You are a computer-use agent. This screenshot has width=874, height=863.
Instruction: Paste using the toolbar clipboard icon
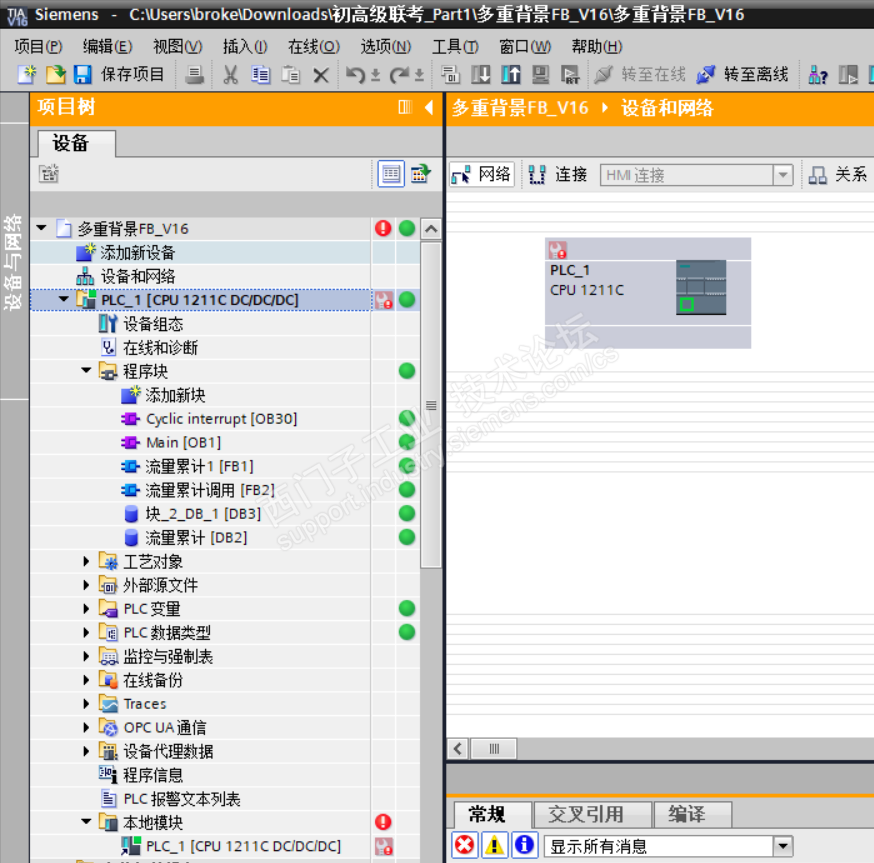point(290,75)
